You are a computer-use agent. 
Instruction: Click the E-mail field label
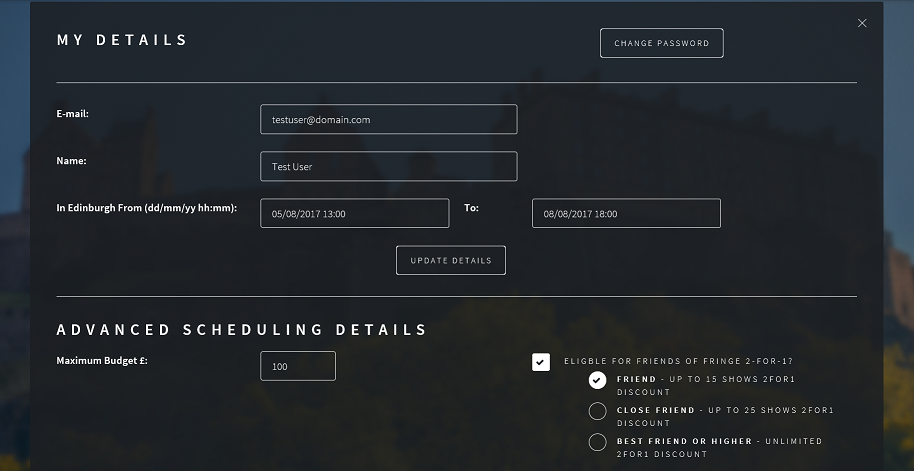coord(73,114)
